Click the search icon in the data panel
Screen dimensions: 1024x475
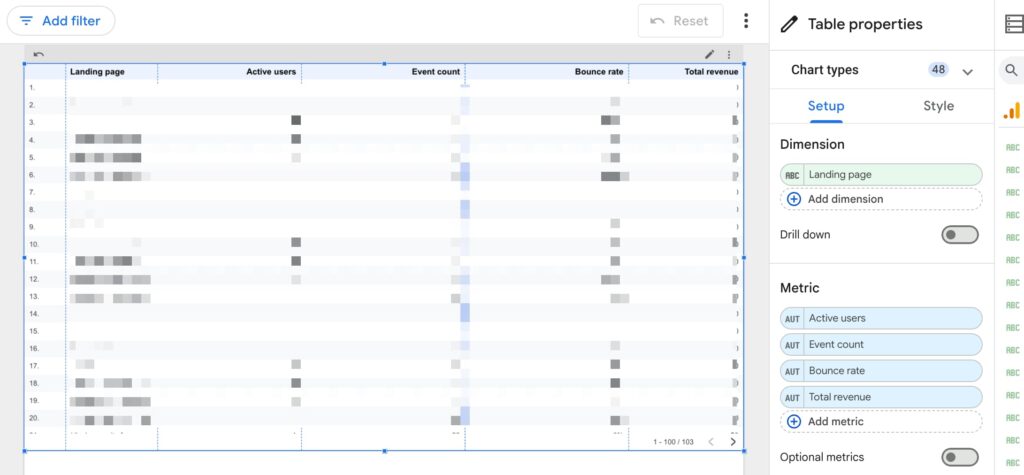point(1011,70)
